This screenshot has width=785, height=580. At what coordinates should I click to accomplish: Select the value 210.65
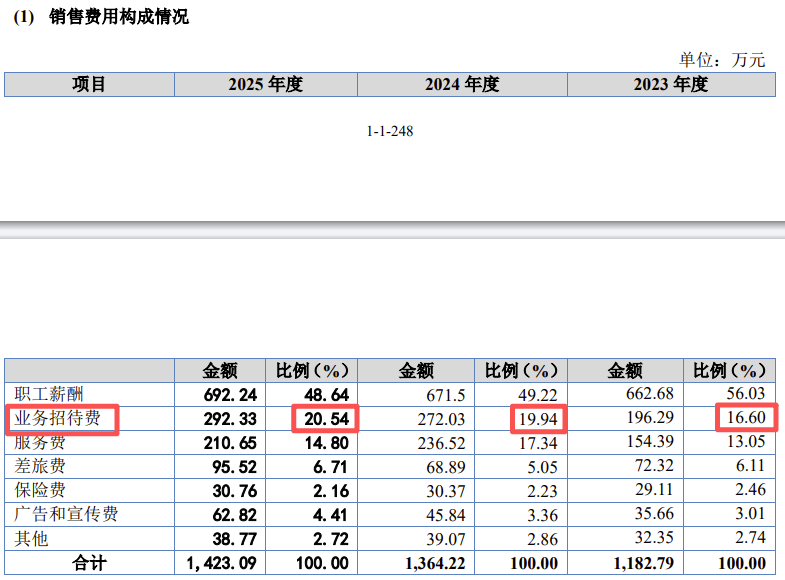[230, 443]
